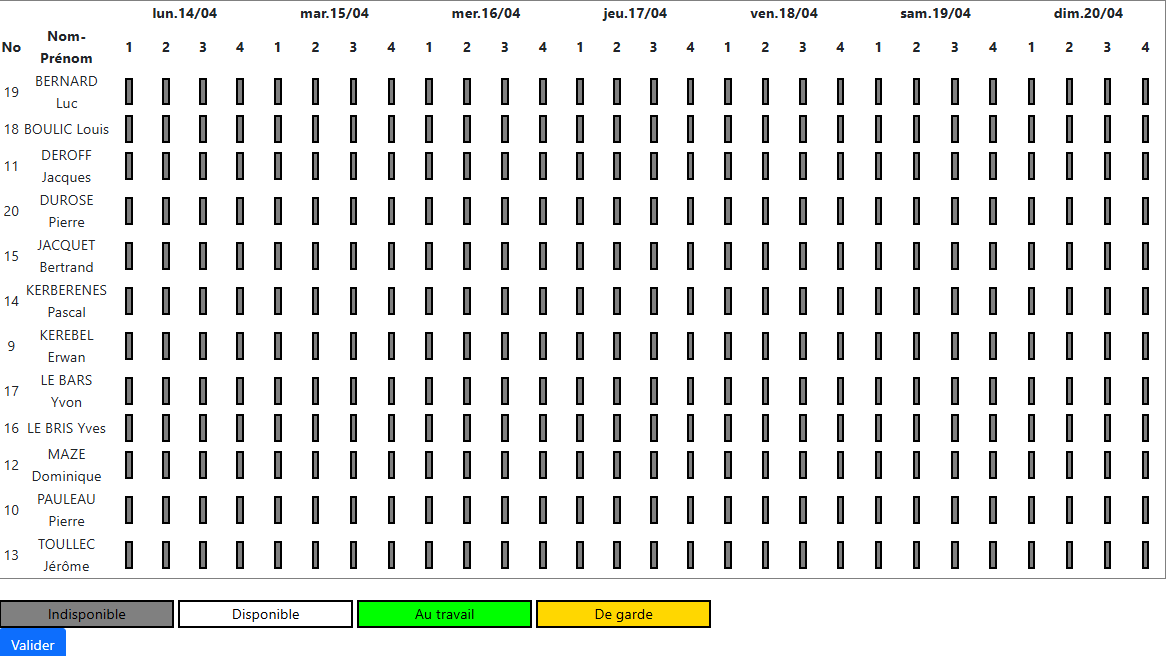
Task: Toggle TOULLEC Jérôme slot 4 on dim.20/04
Action: (1145, 555)
